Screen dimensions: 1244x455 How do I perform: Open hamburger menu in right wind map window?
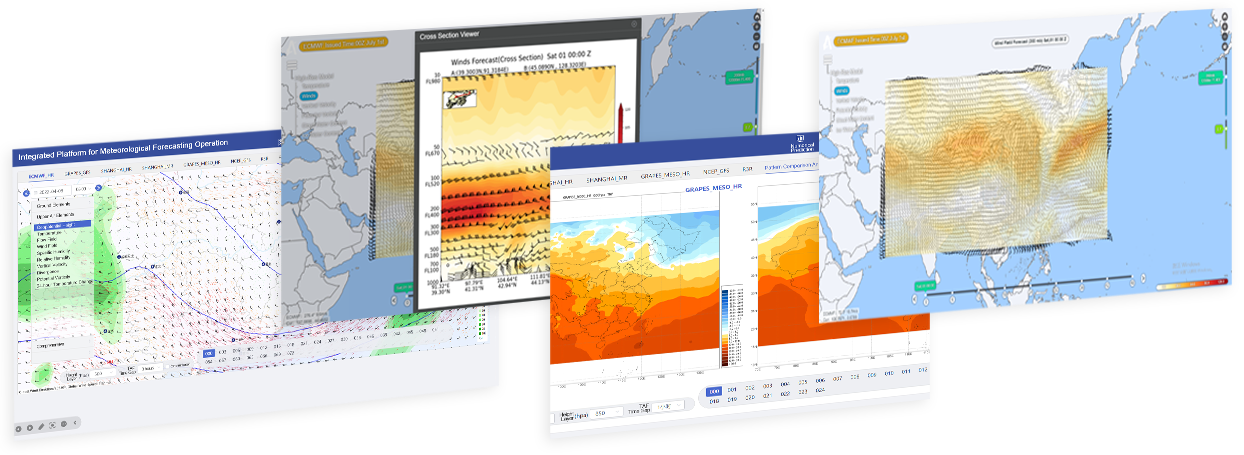point(828,59)
